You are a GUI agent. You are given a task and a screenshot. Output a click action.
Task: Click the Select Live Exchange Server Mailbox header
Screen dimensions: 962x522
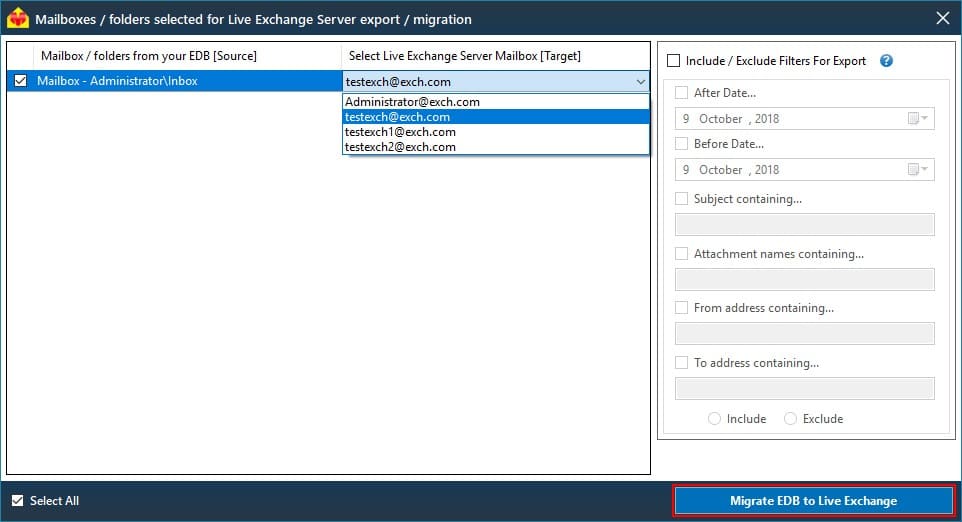pyautogui.click(x=465, y=56)
